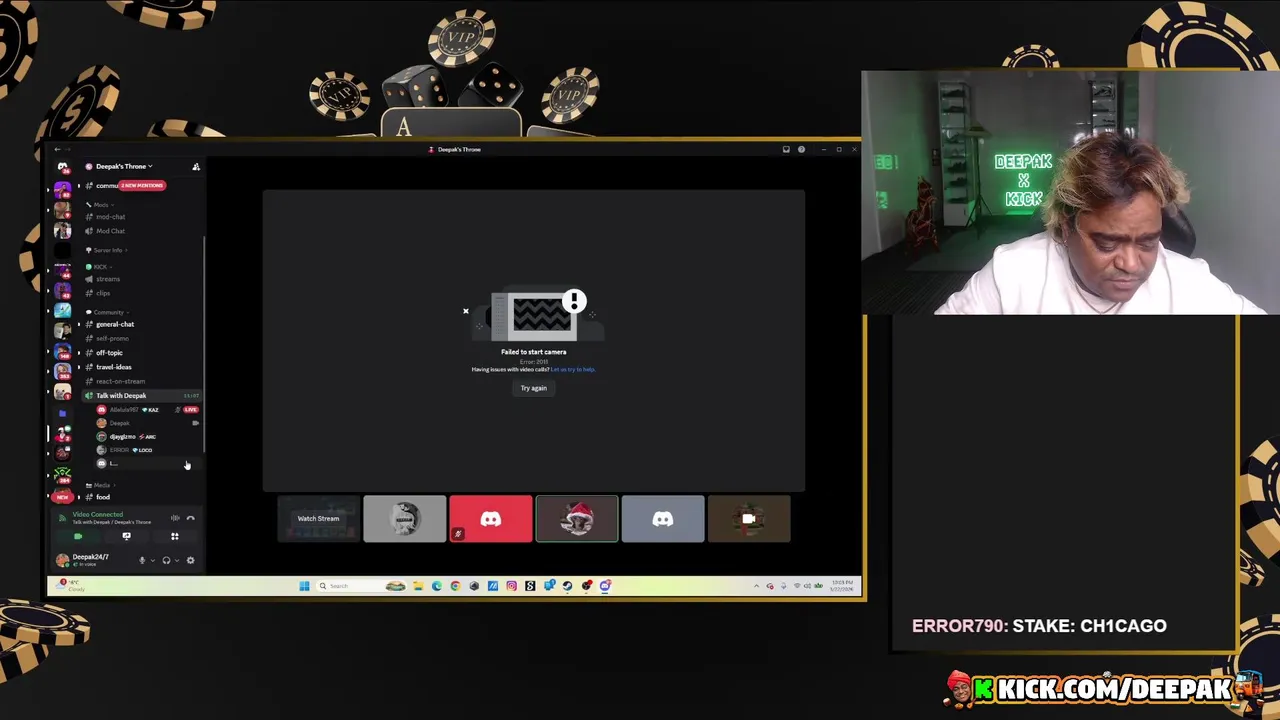
Task: Disconnect from voice with hang-up icon
Action: (190, 518)
